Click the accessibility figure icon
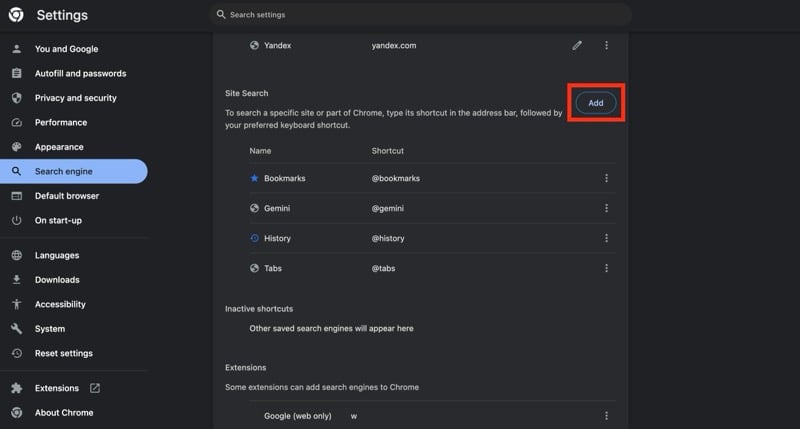This screenshot has width=800, height=429. tap(16, 304)
